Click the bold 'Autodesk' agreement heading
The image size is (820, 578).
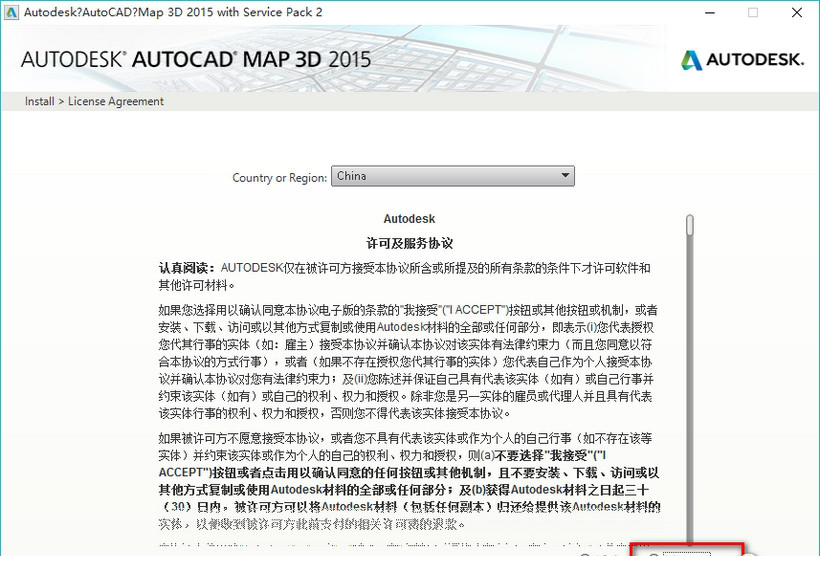tap(409, 219)
